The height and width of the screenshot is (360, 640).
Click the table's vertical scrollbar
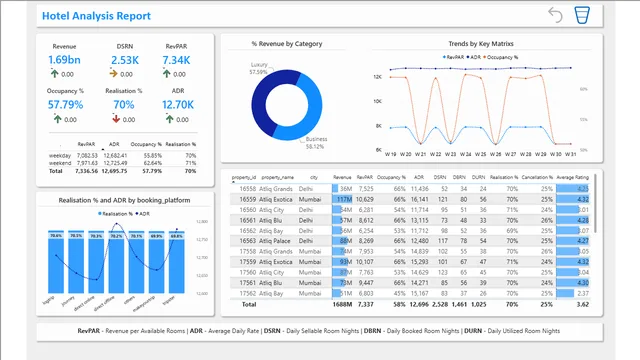(x=595, y=203)
